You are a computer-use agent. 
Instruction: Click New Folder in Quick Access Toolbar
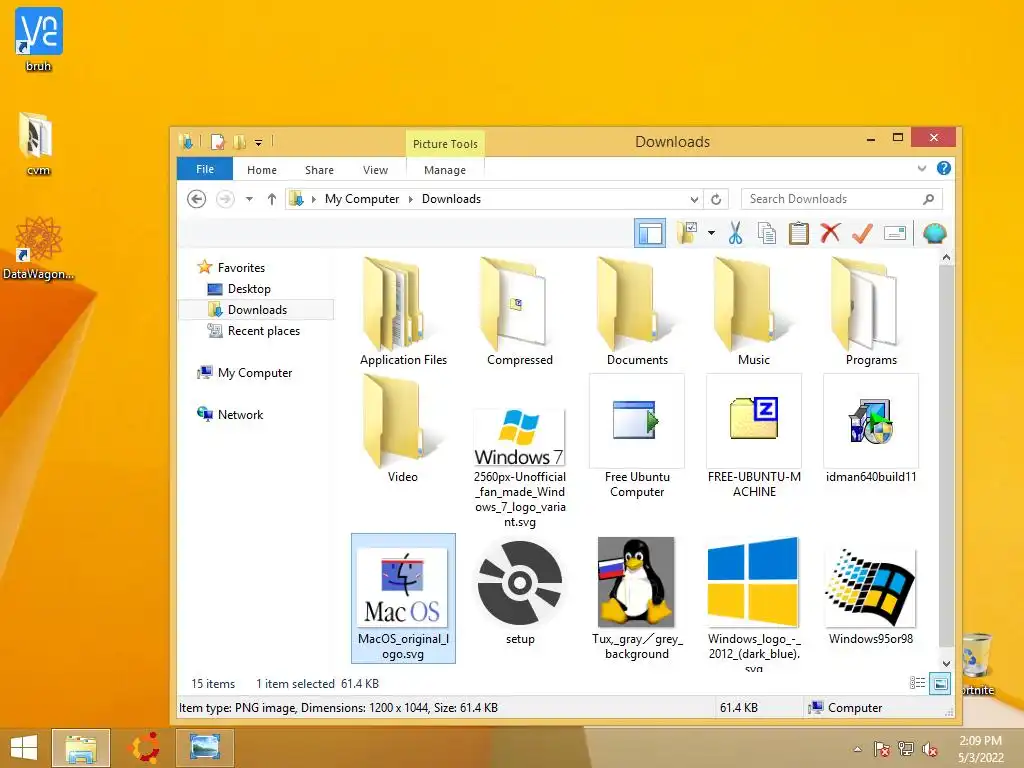[240, 141]
